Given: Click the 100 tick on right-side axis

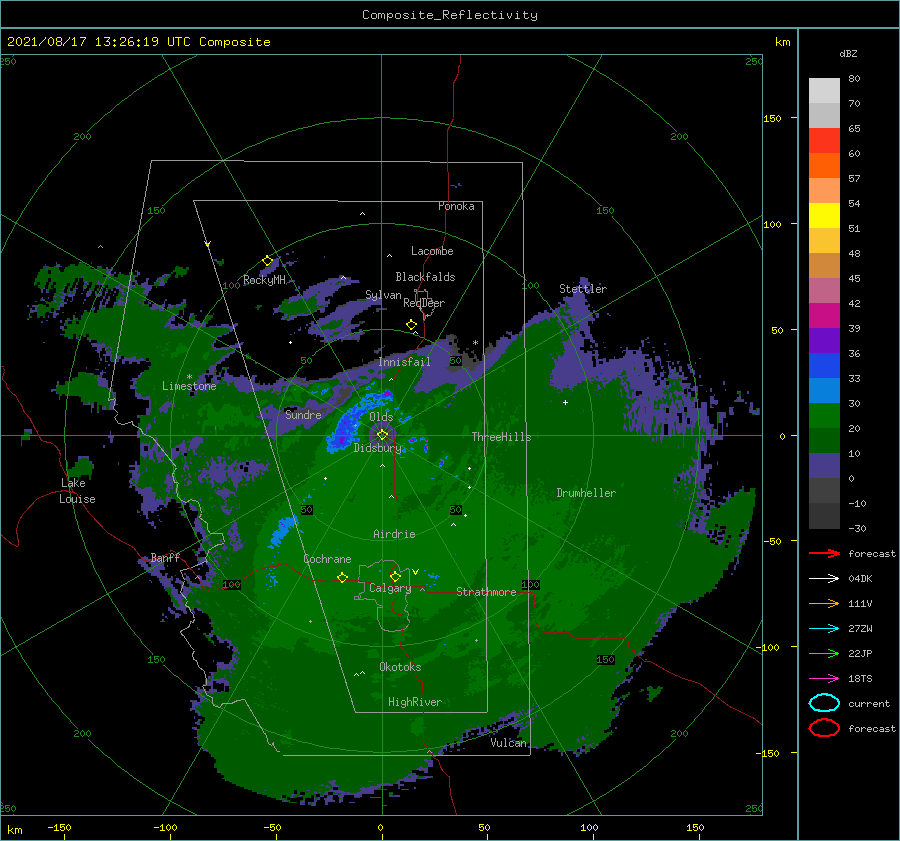Looking at the screenshot, I should [773, 224].
